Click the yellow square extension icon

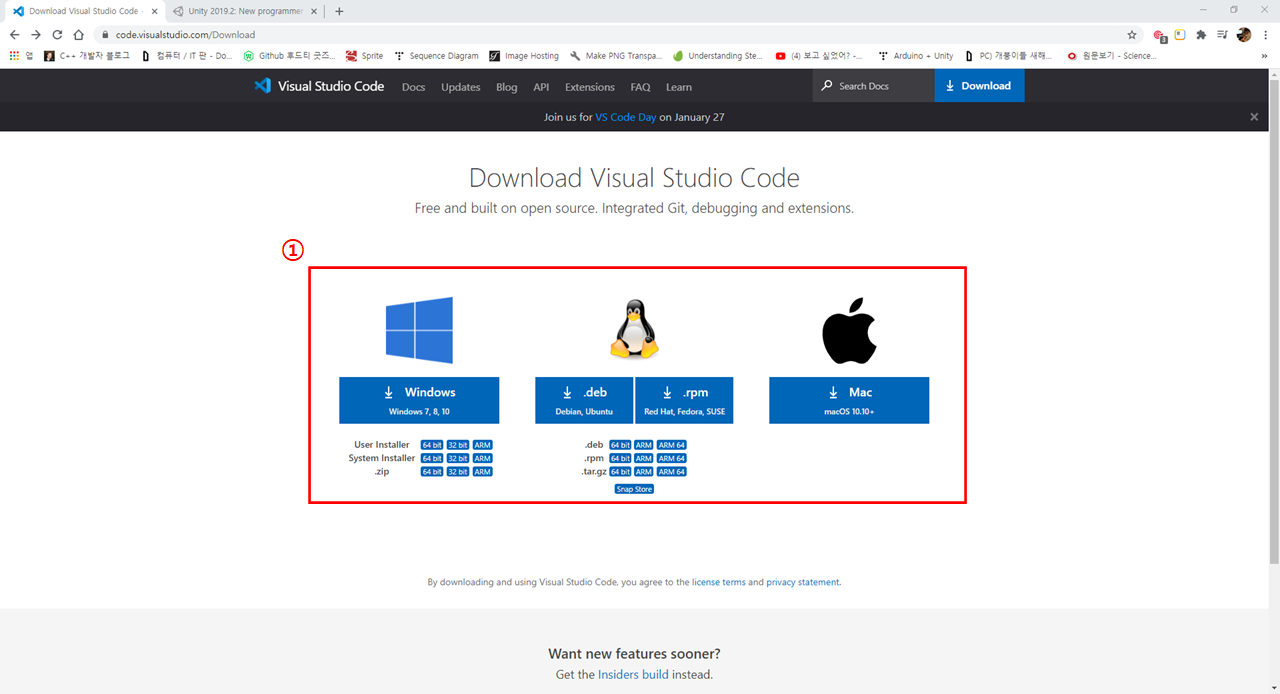pos(1180,34)
